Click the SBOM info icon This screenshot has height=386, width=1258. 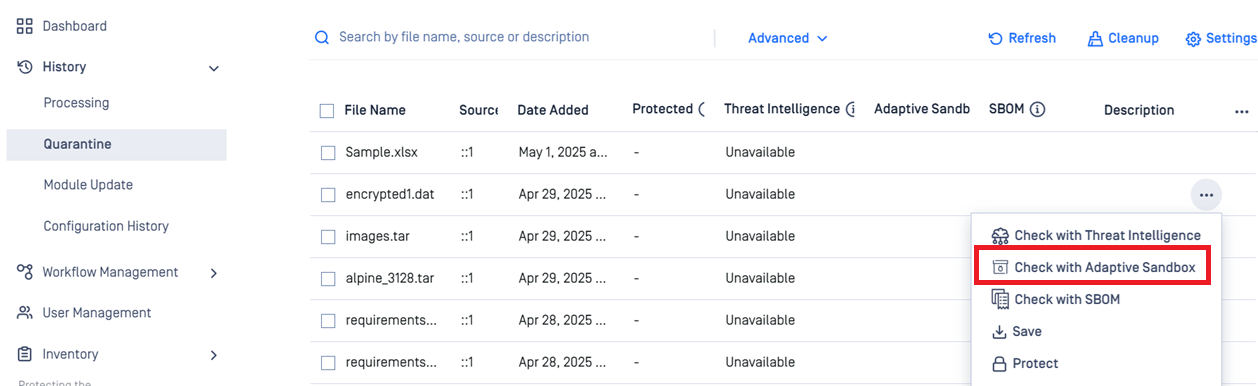(x=1037, y=110)
